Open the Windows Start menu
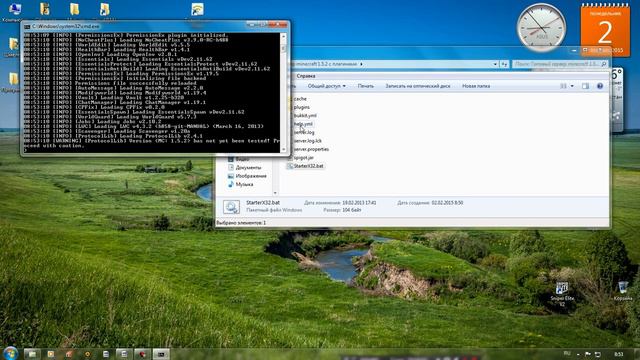The image size is (640, 360). 10,353
